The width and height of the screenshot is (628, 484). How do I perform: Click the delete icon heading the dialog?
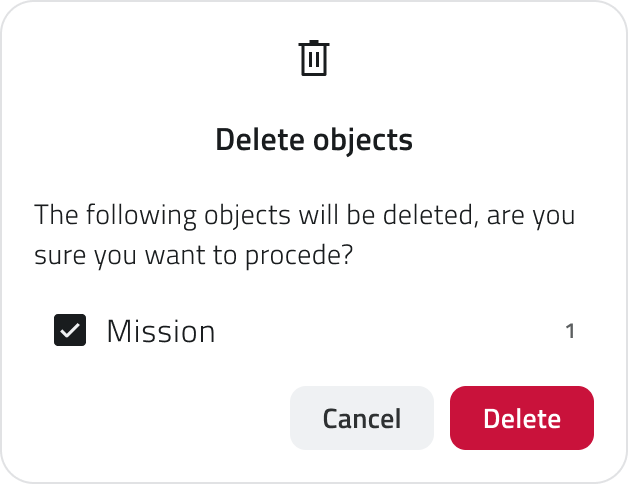point(314,58)
